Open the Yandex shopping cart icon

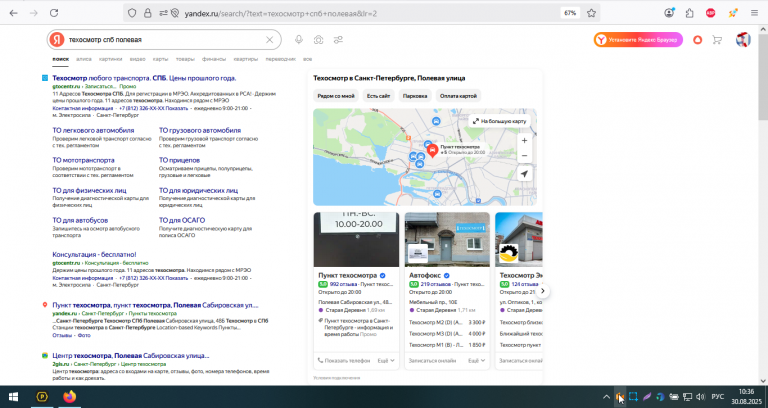point(717,40)
